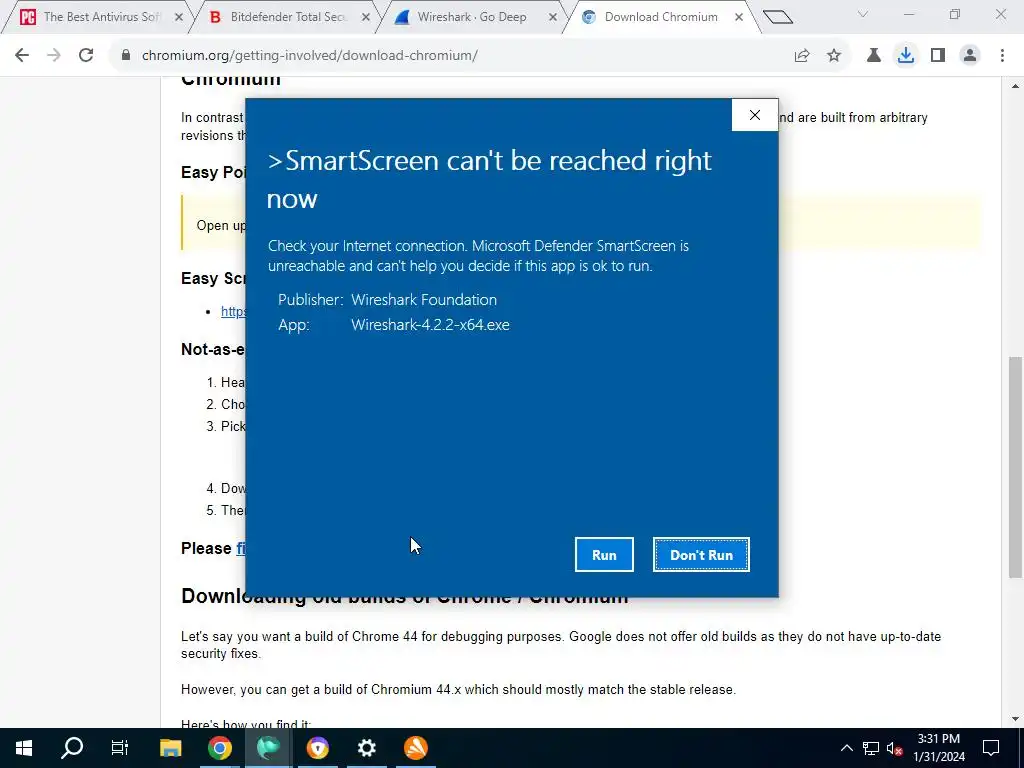Open the teal bird browser on taskbar

point(268,748)
